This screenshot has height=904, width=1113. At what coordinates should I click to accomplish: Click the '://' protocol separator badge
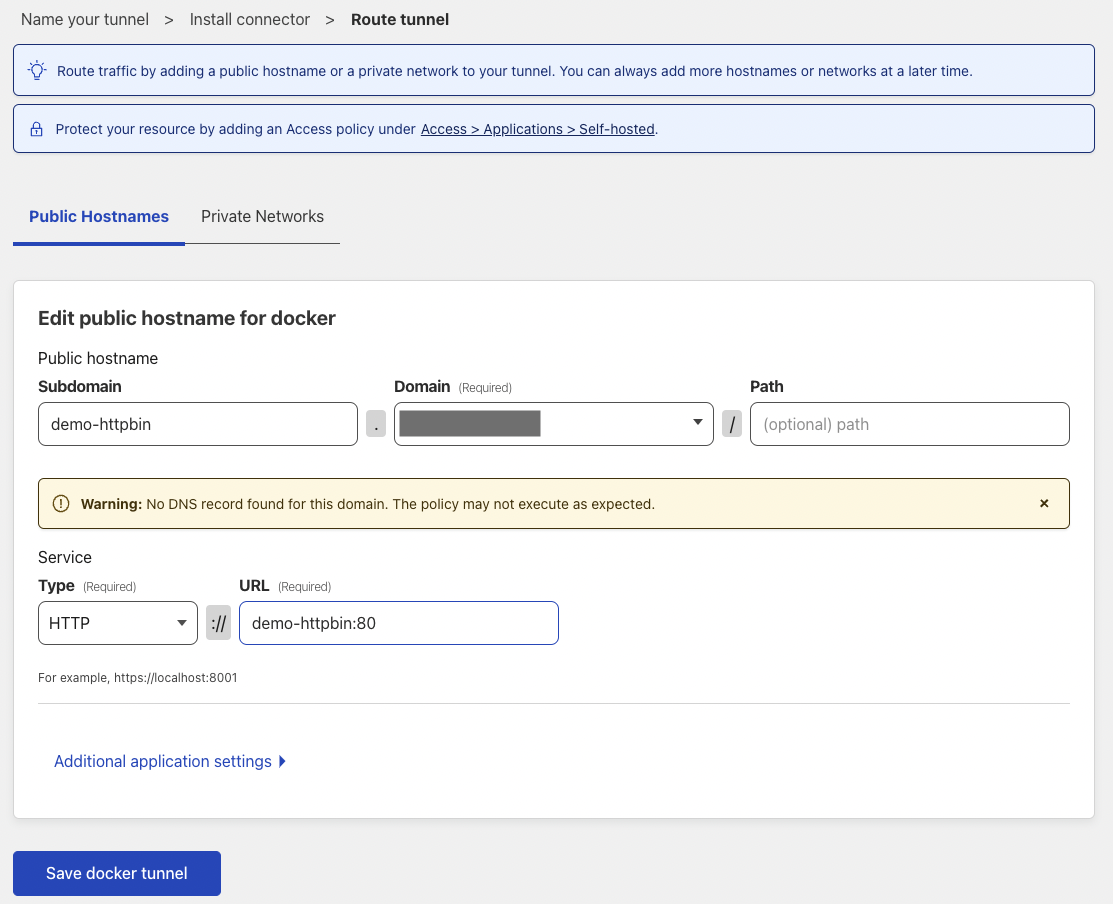coord(218,623)
